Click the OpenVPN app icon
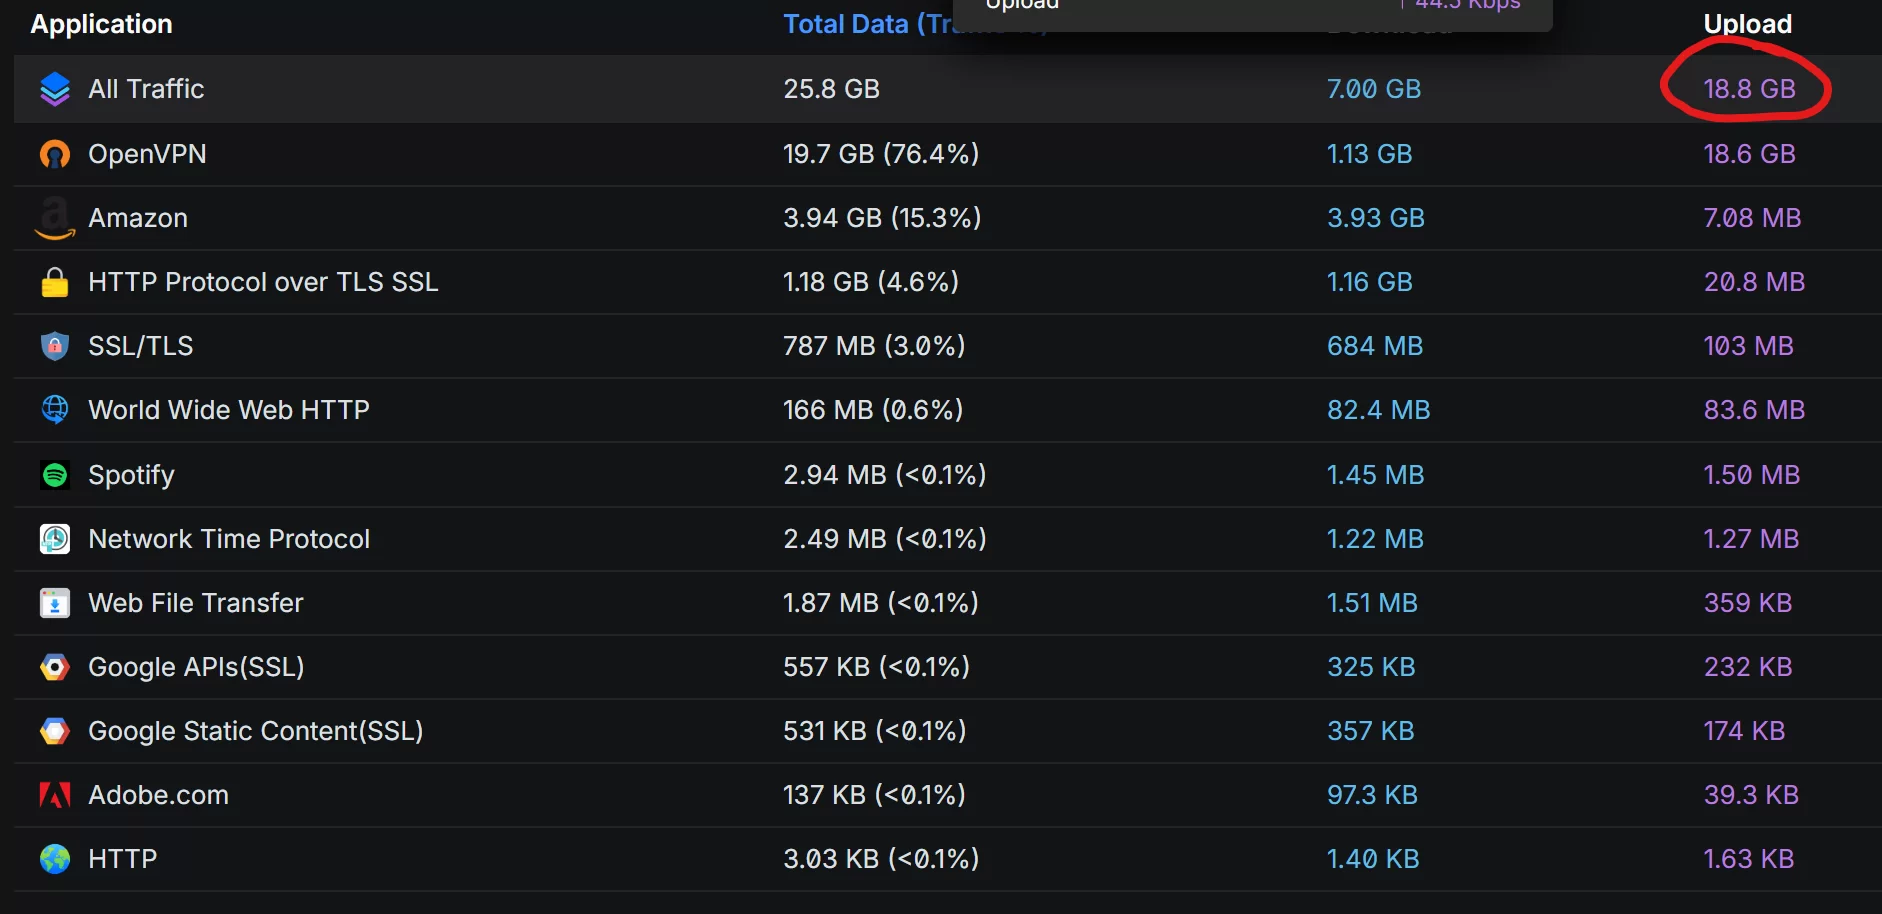1882x914 pixels. pyautogui.click(x=55, y=154)
